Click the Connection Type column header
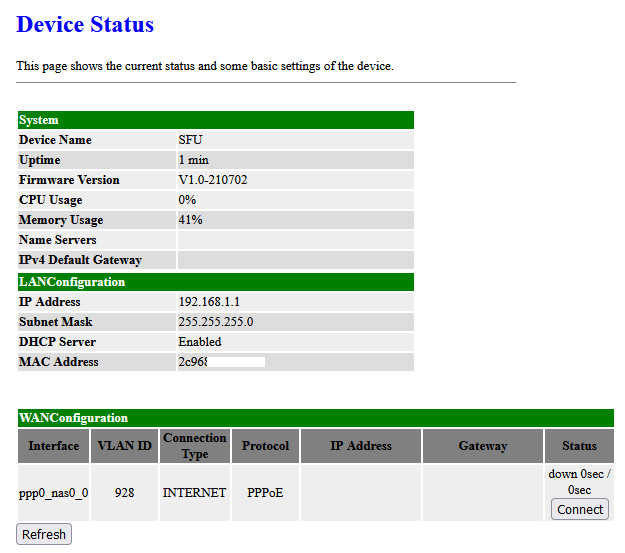Screen dimensions: 625x553 (195, 446)
